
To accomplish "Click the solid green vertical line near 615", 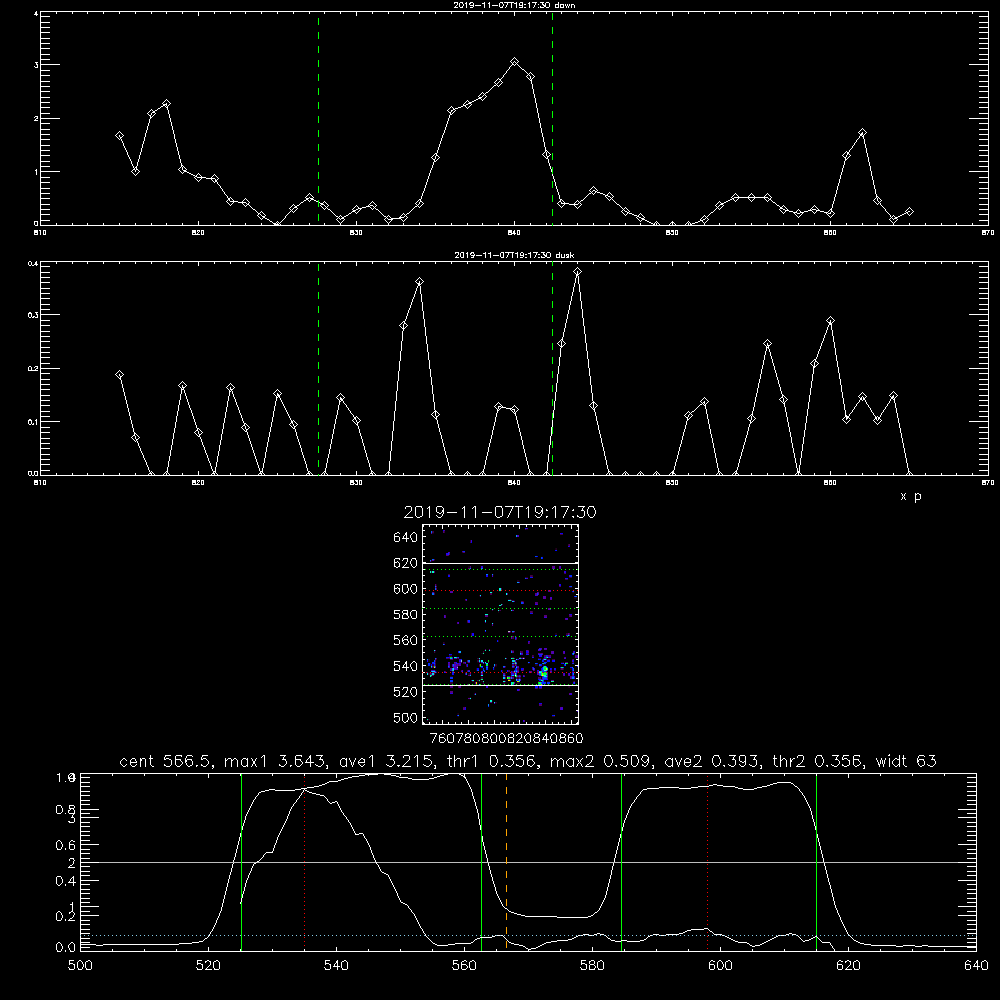I will [816, 862].
